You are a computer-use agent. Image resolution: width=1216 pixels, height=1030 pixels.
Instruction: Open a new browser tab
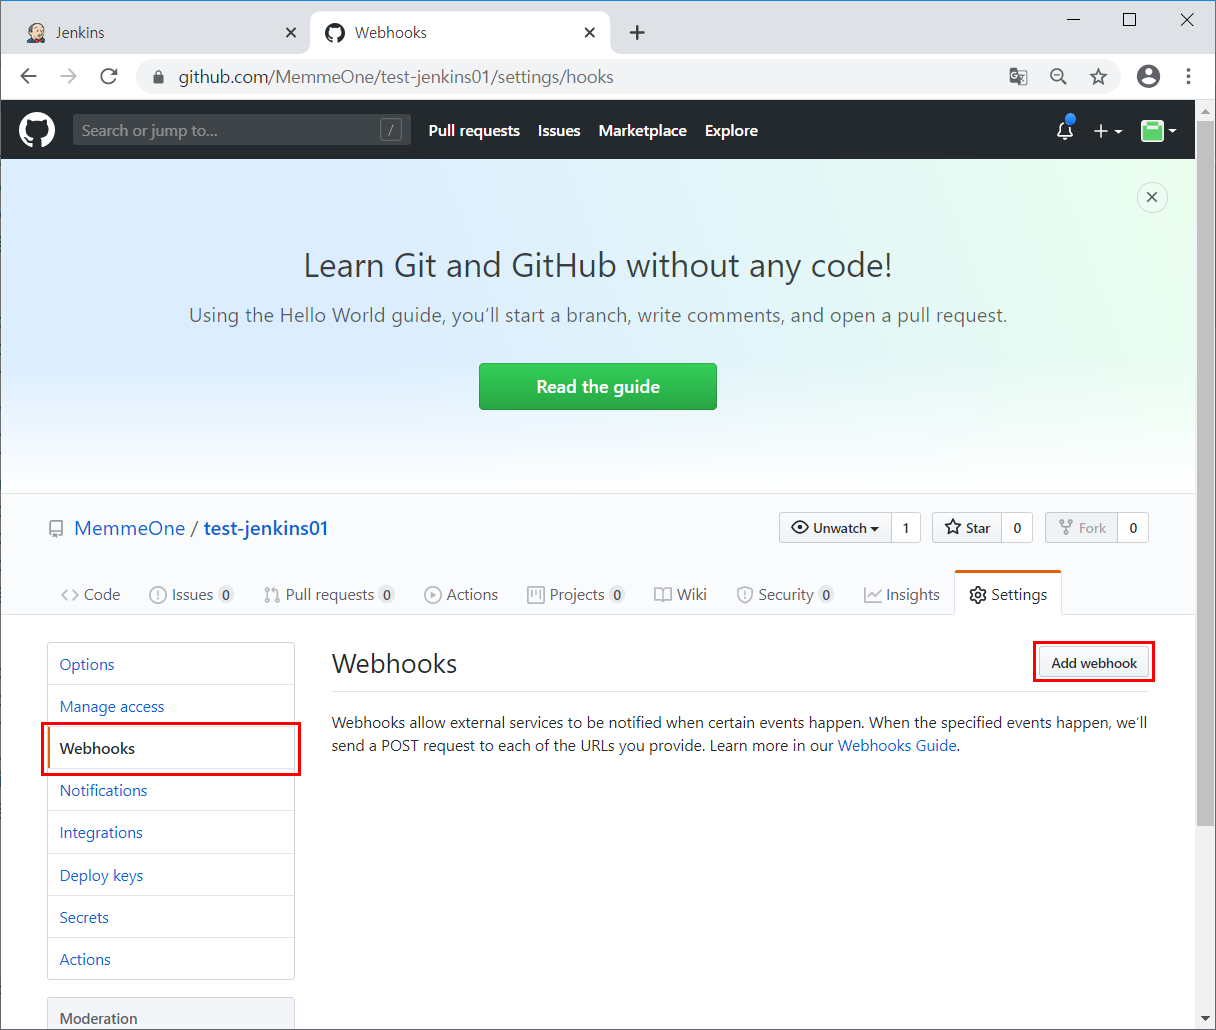637,33
